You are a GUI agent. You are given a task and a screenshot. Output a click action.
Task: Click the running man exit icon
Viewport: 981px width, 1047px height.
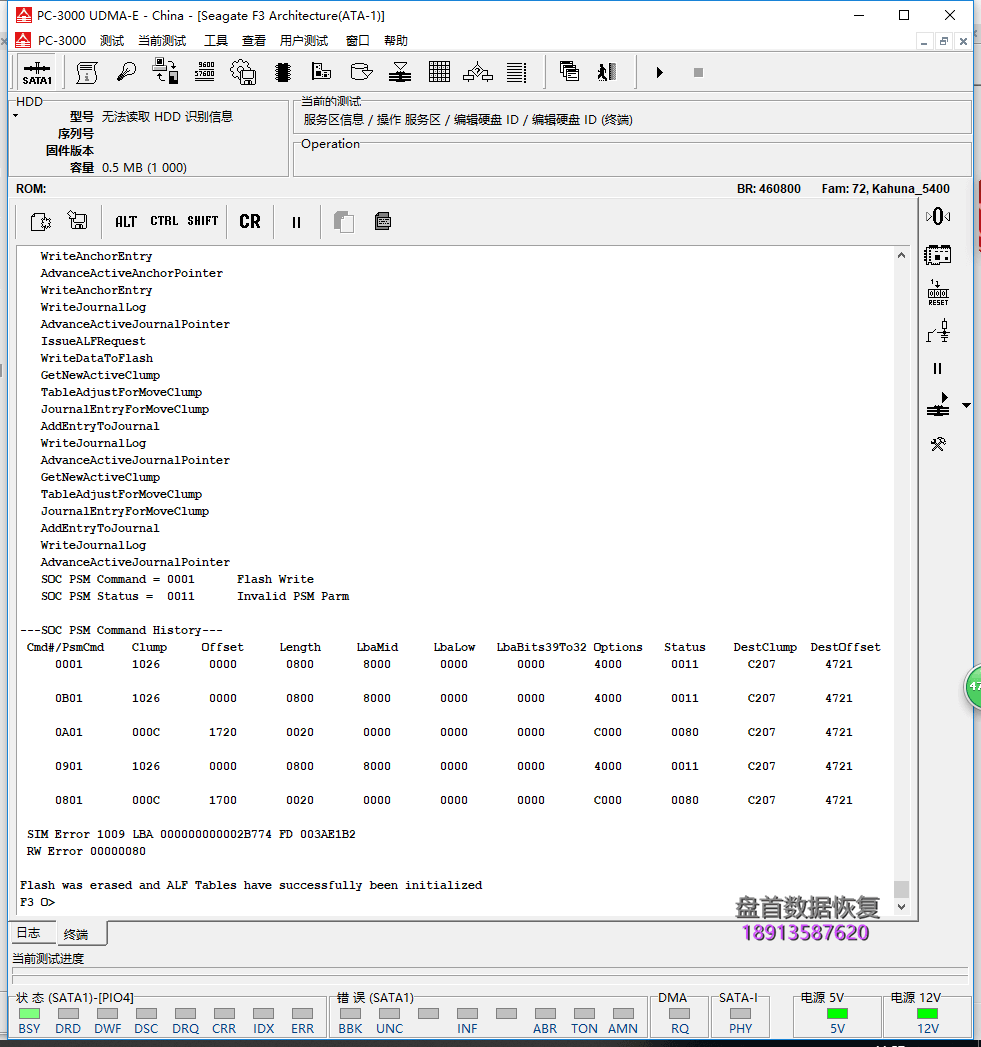click(x=606, y=72)
